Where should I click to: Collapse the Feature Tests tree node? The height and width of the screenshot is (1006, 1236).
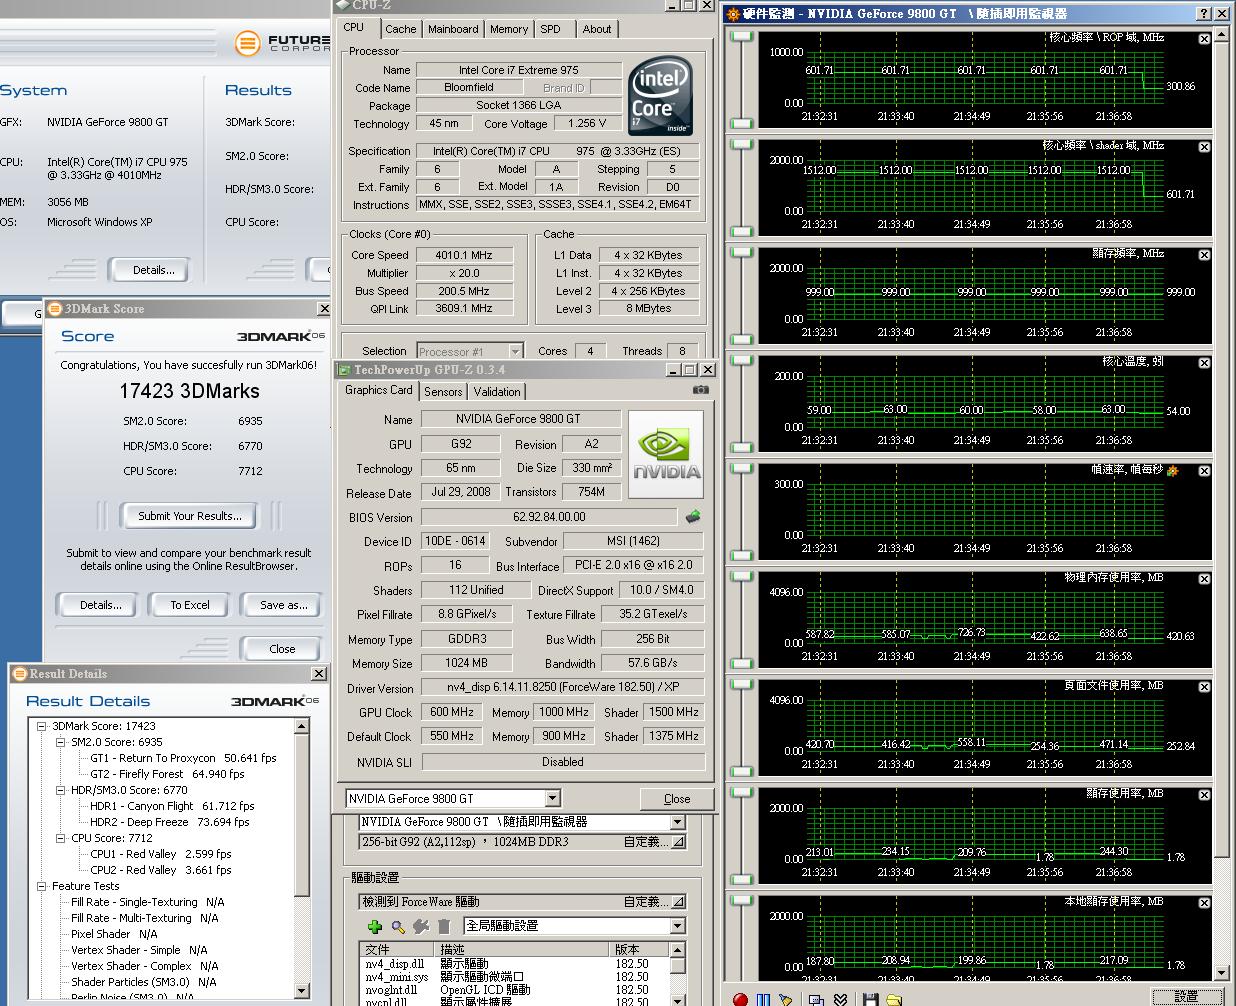coord(42,886)
